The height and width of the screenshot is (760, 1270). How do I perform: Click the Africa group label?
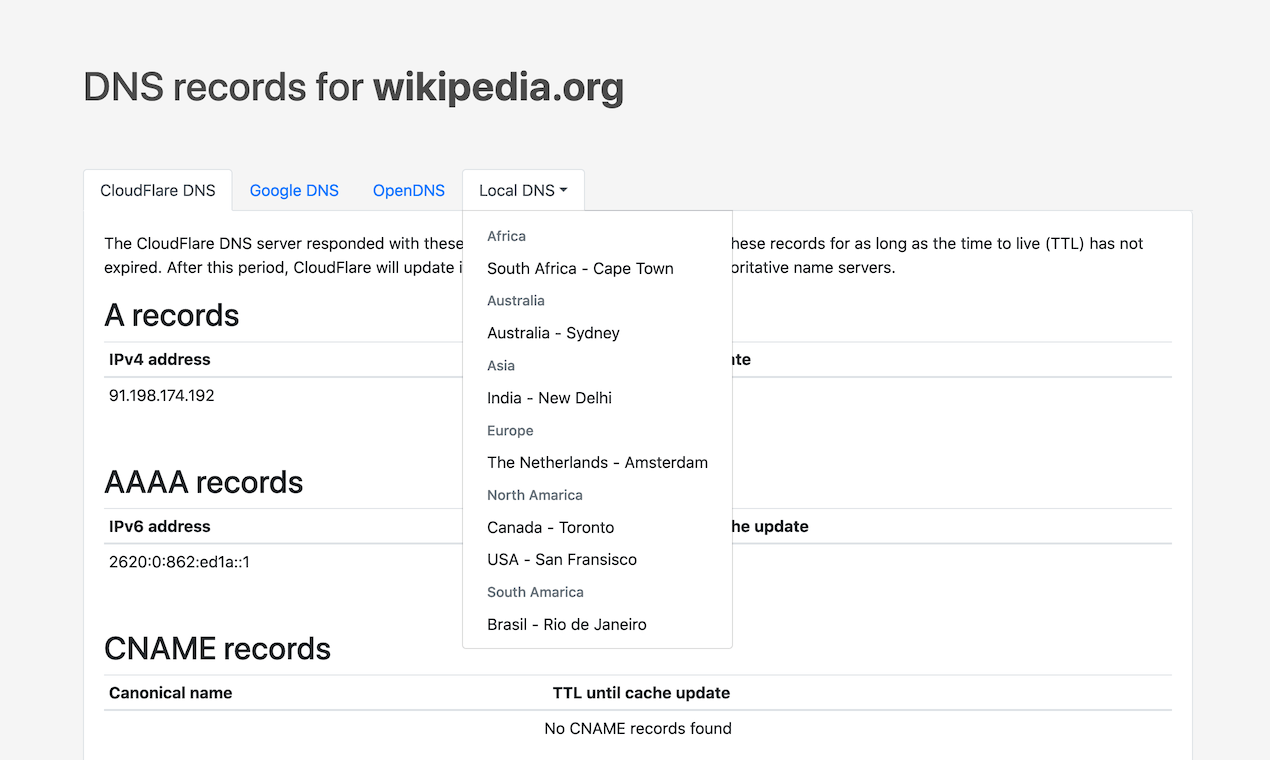[x=506, y=236]
